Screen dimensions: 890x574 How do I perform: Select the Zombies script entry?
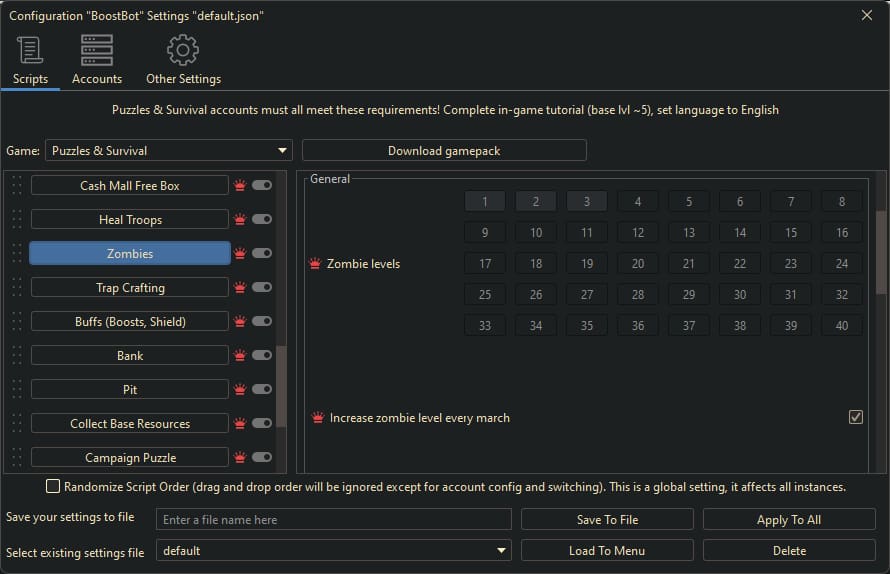pos(130,253)
